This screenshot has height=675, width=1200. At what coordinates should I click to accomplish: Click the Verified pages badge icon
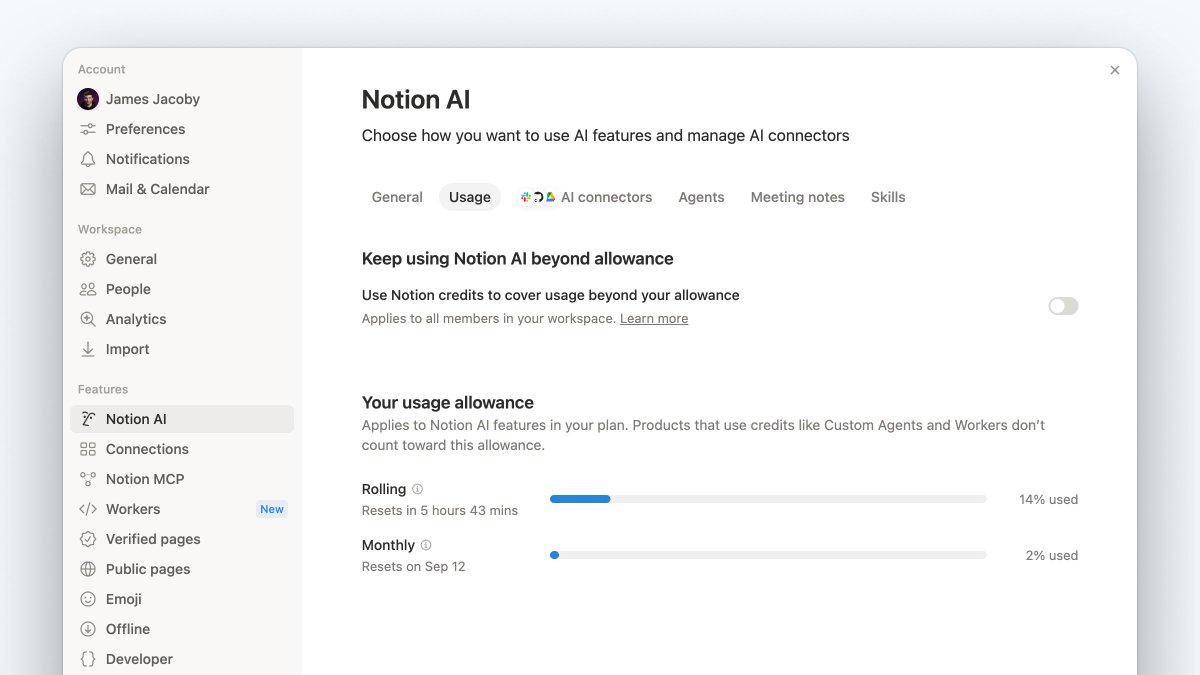pos(88,539)
